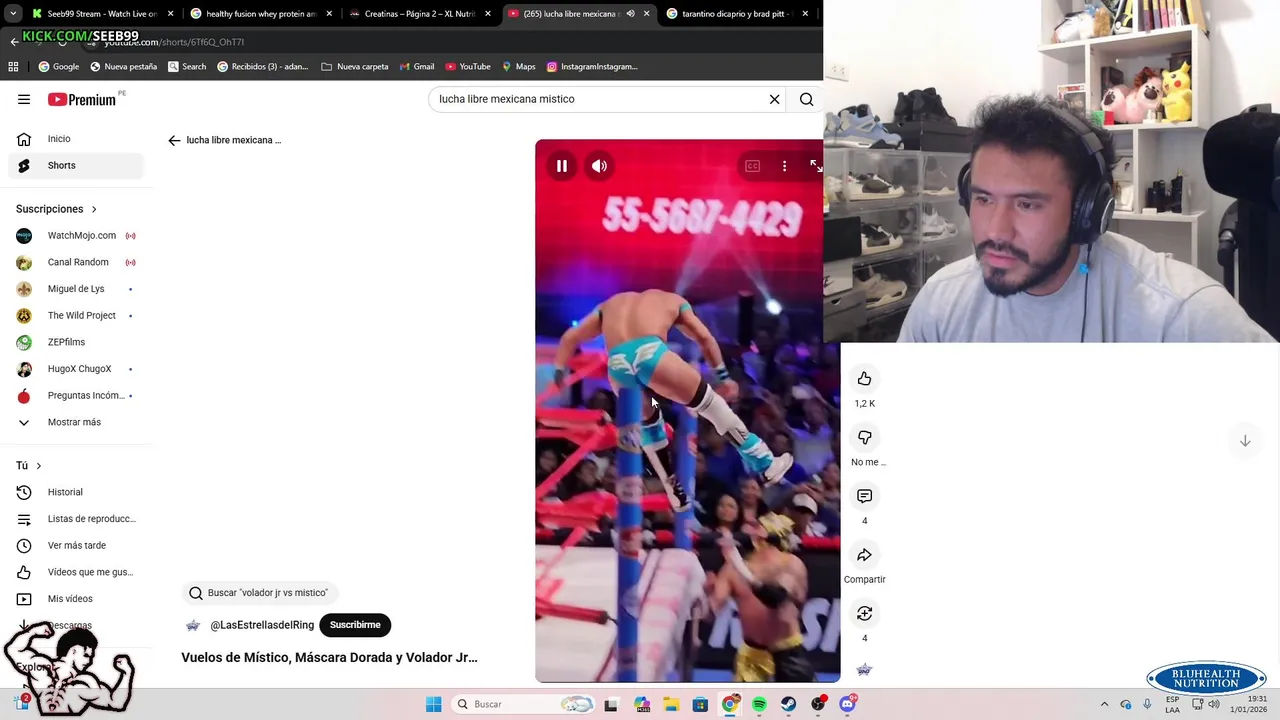Open Vídeos que me gustan
1280x720 pixels.
pos(76,572)
